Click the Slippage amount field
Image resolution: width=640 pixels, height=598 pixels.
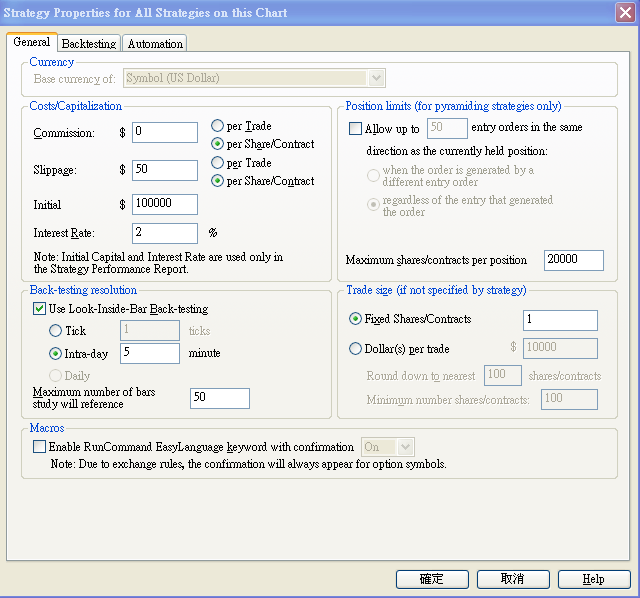click(165, 170)
